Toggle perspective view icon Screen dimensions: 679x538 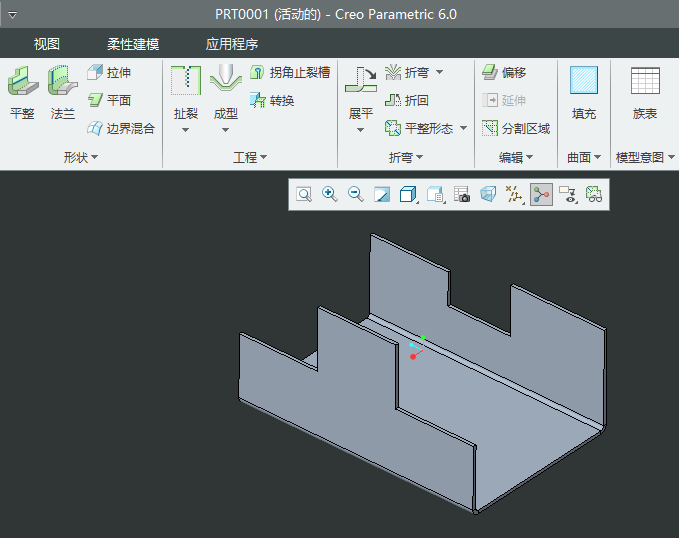(488, 194)
